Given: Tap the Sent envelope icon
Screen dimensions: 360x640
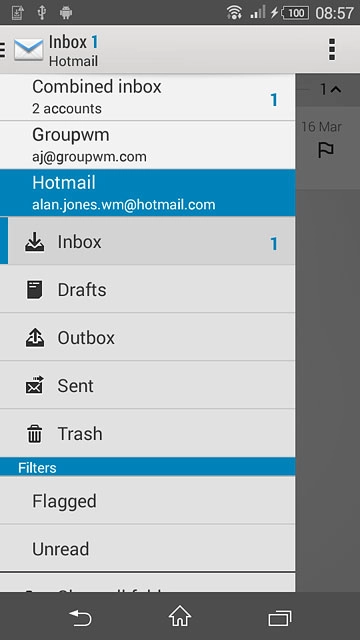Looking at the screenshot, I should coord(35,385).
